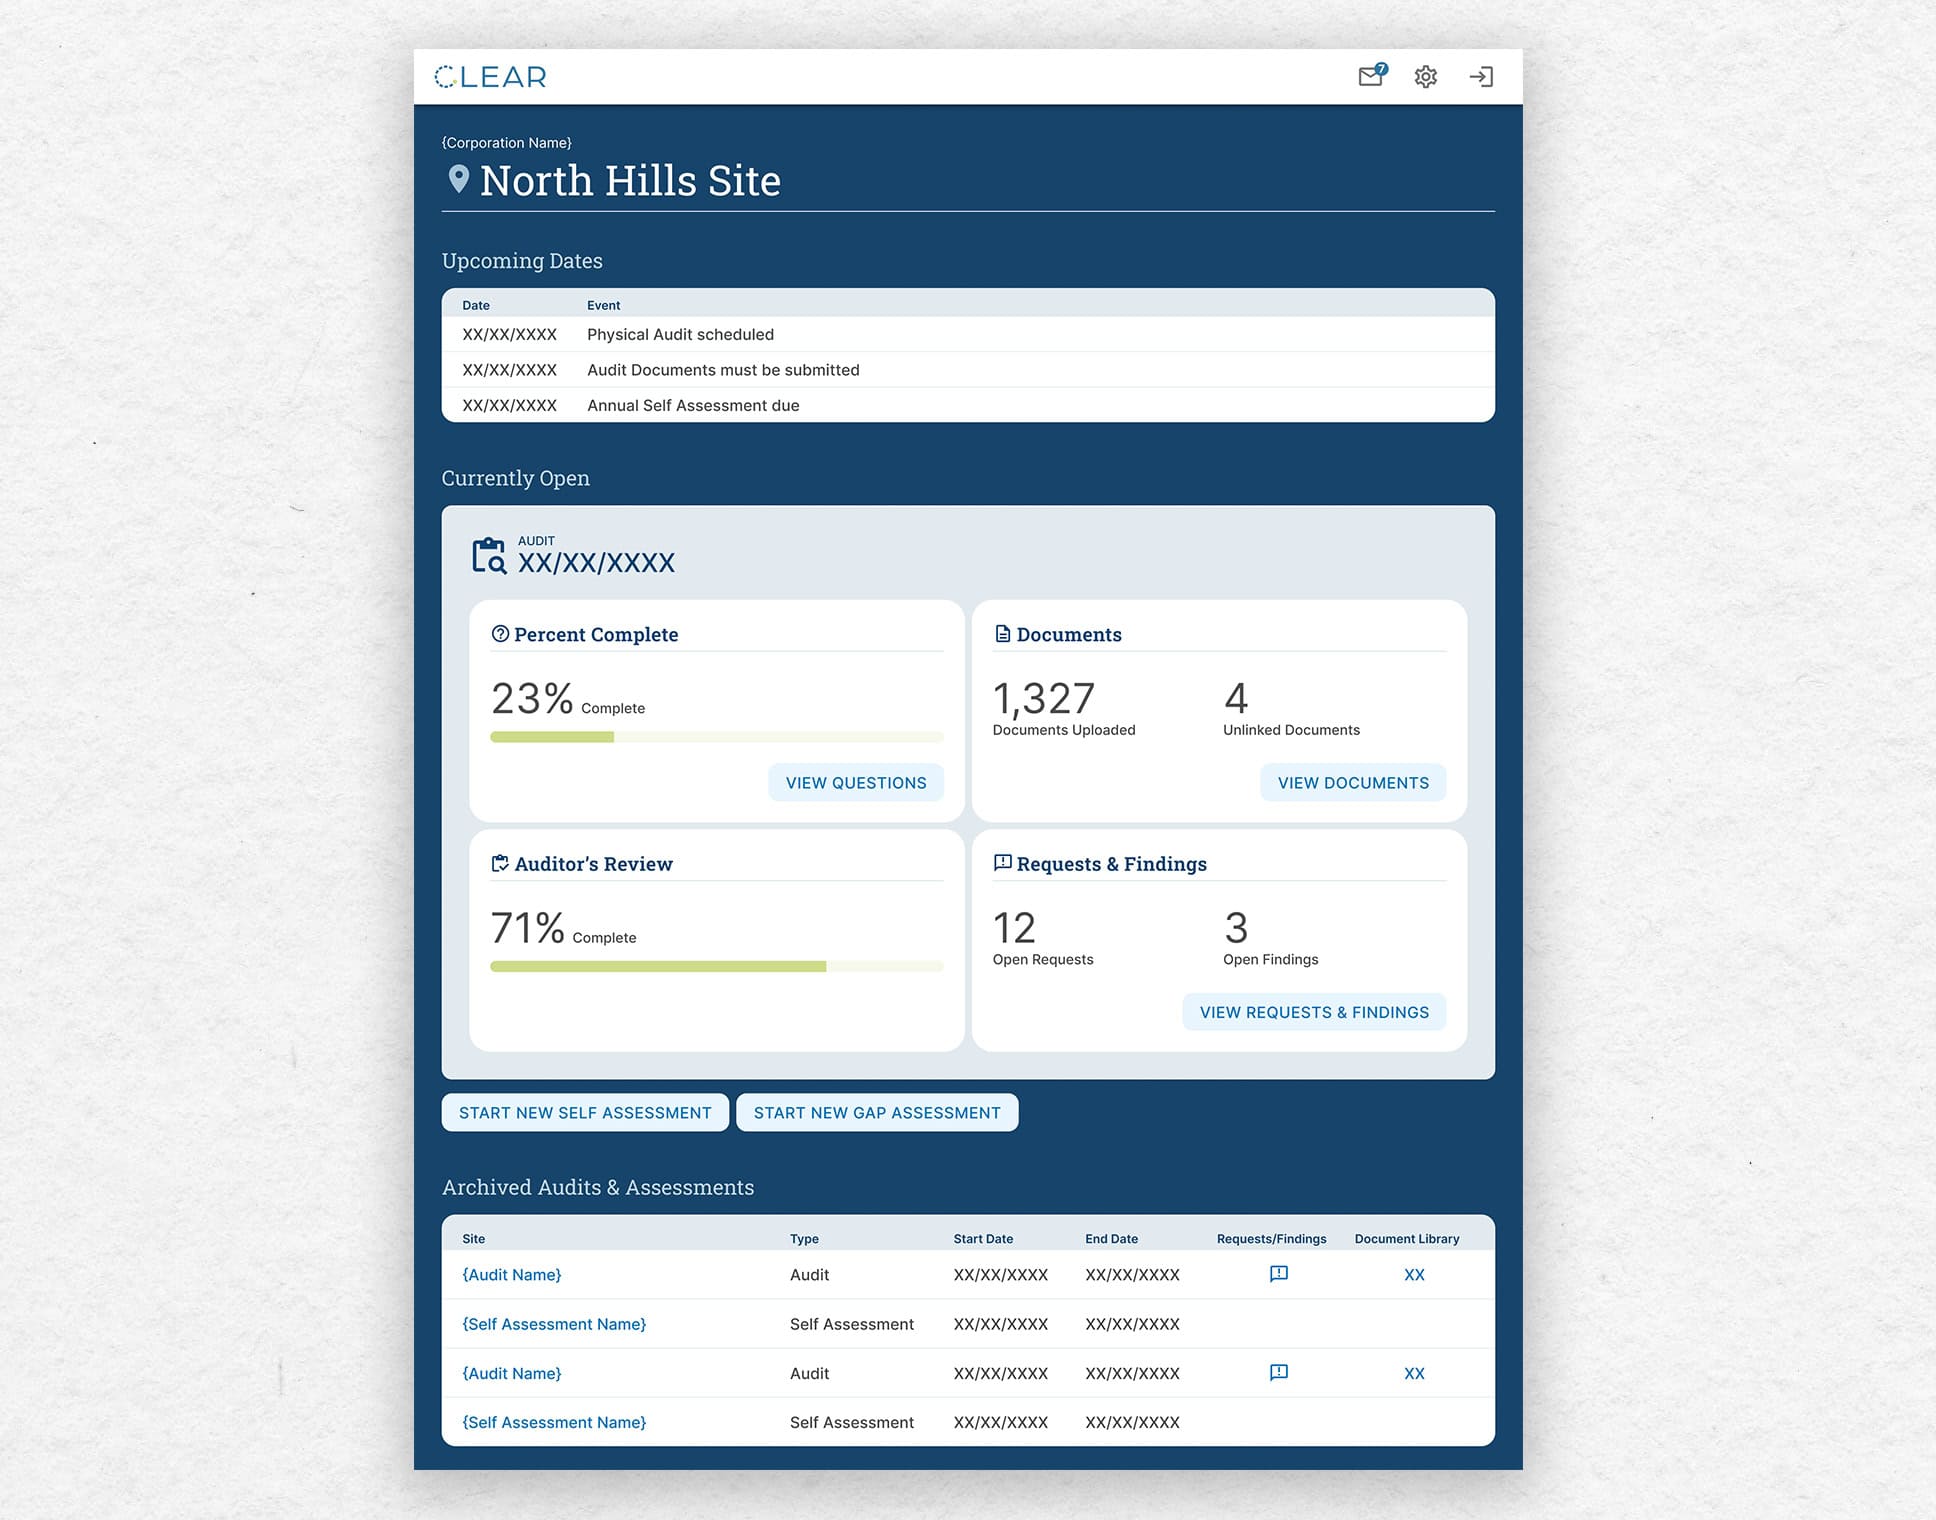The height and width of the screenshot is (1520, 1936).
Task: Click the Percent Complete question mark icon
Action: pos(500,634)
